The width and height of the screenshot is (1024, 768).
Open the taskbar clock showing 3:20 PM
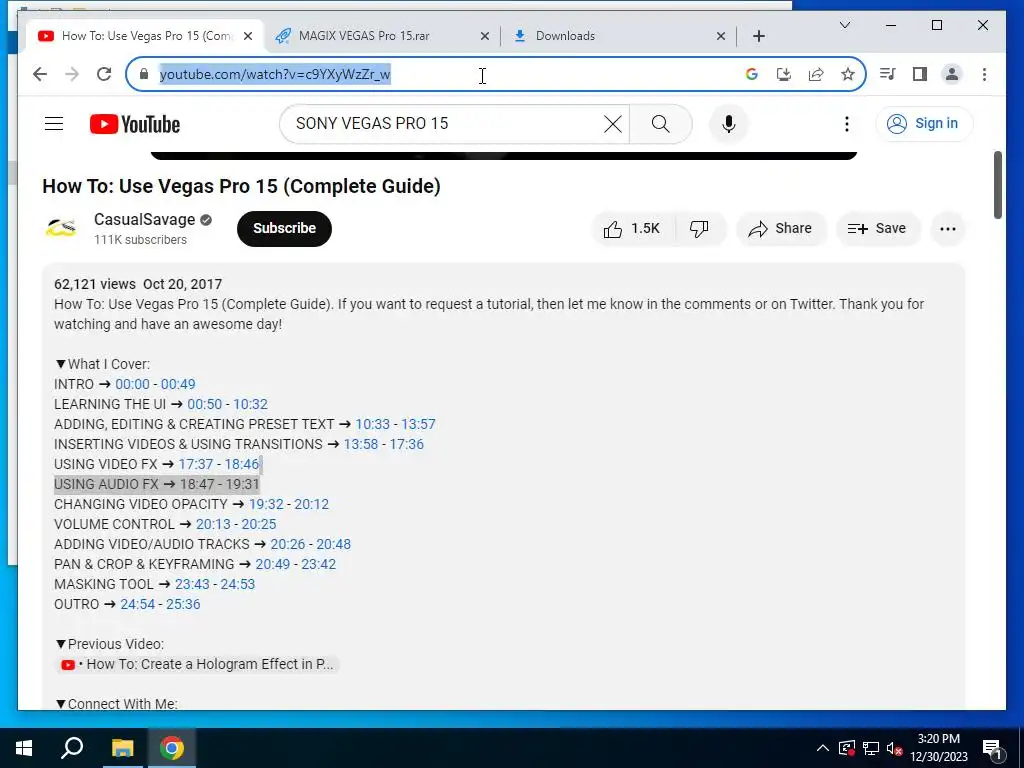tap(939, 748)
